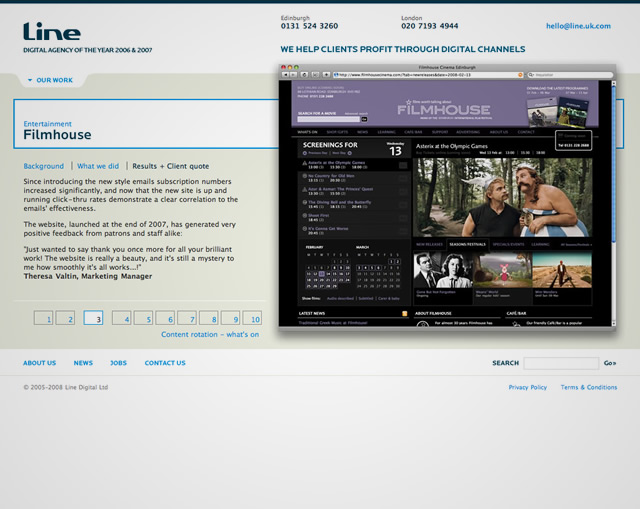640x509 pixels.
Task: Click the Filmhouse project heading
Action: tap(57, 135)
